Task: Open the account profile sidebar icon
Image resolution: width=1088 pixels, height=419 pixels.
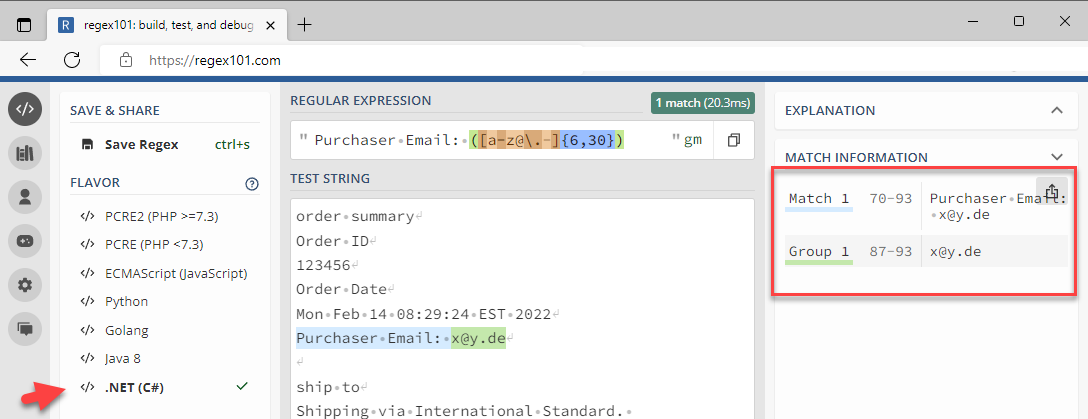Action: click(25, 197)
